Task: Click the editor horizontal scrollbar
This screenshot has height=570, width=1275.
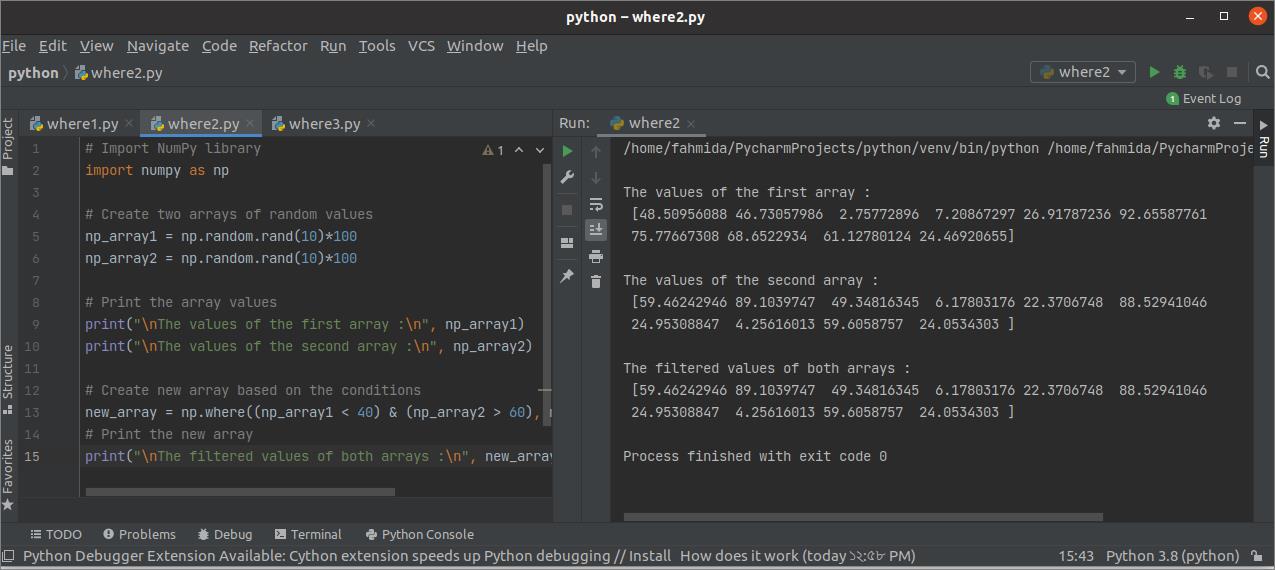Action: 240,492
